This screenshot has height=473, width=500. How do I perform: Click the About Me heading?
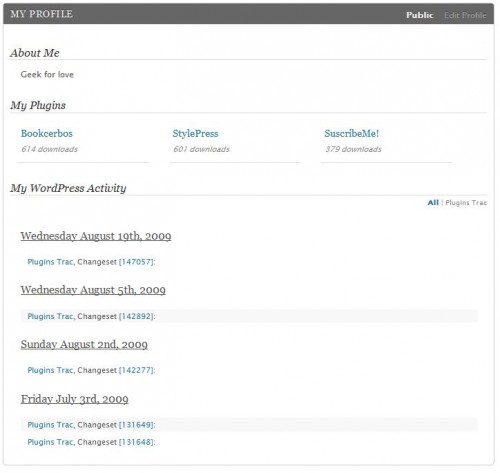(35, 53)
